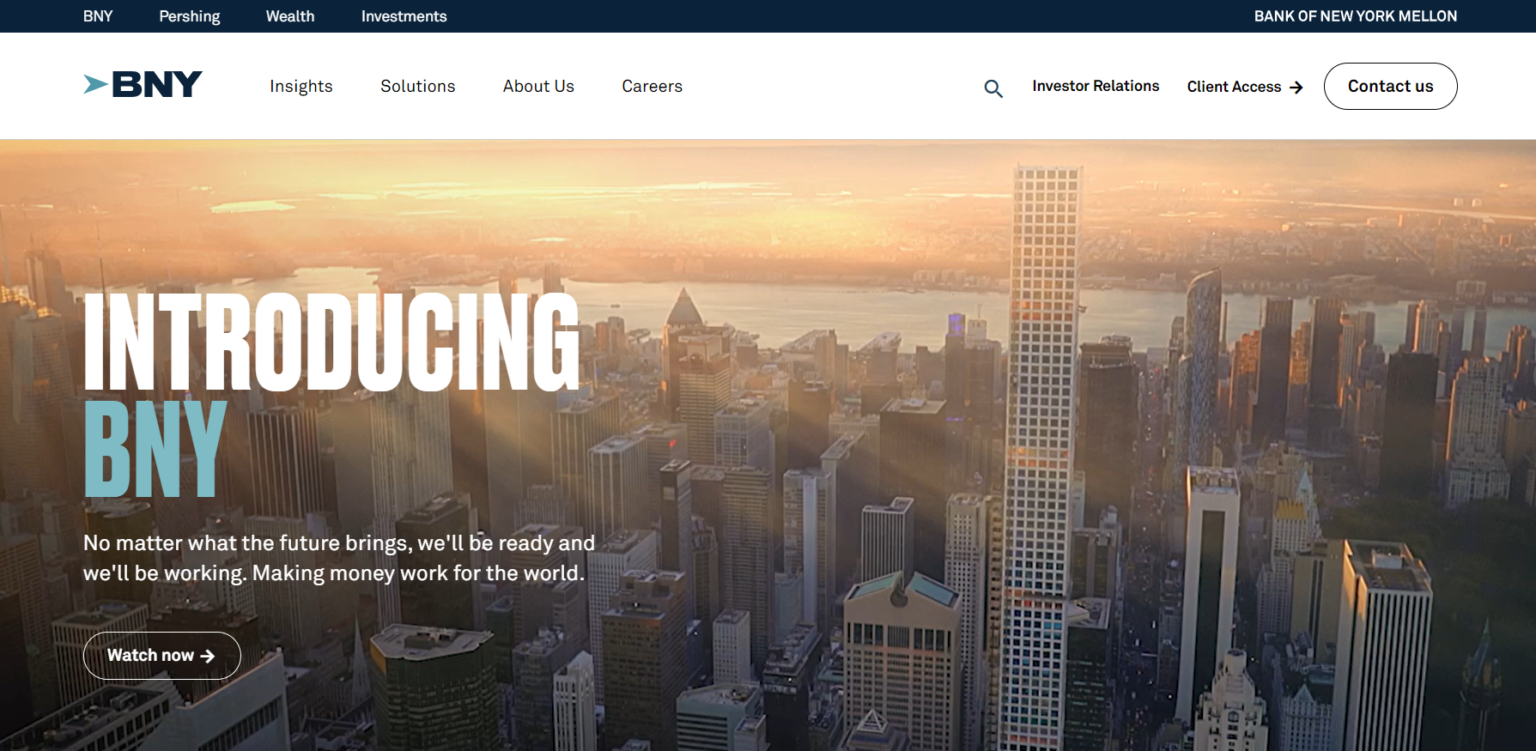The height and width of the screenshot is (751, 1536).
Task: Open the Careers navigation item
Action: pyautogui.click(x=651, y=86)
